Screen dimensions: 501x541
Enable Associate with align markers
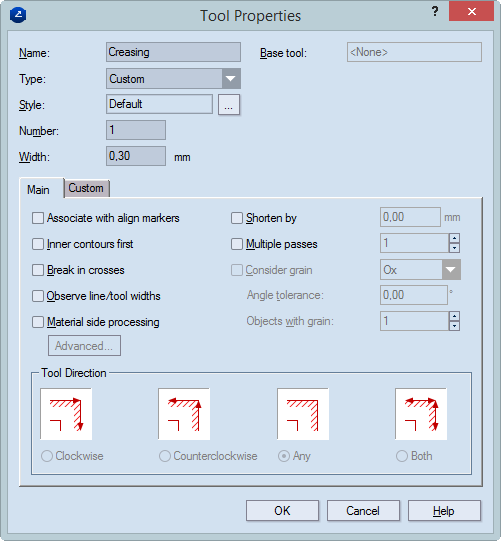tap(38, 218)
